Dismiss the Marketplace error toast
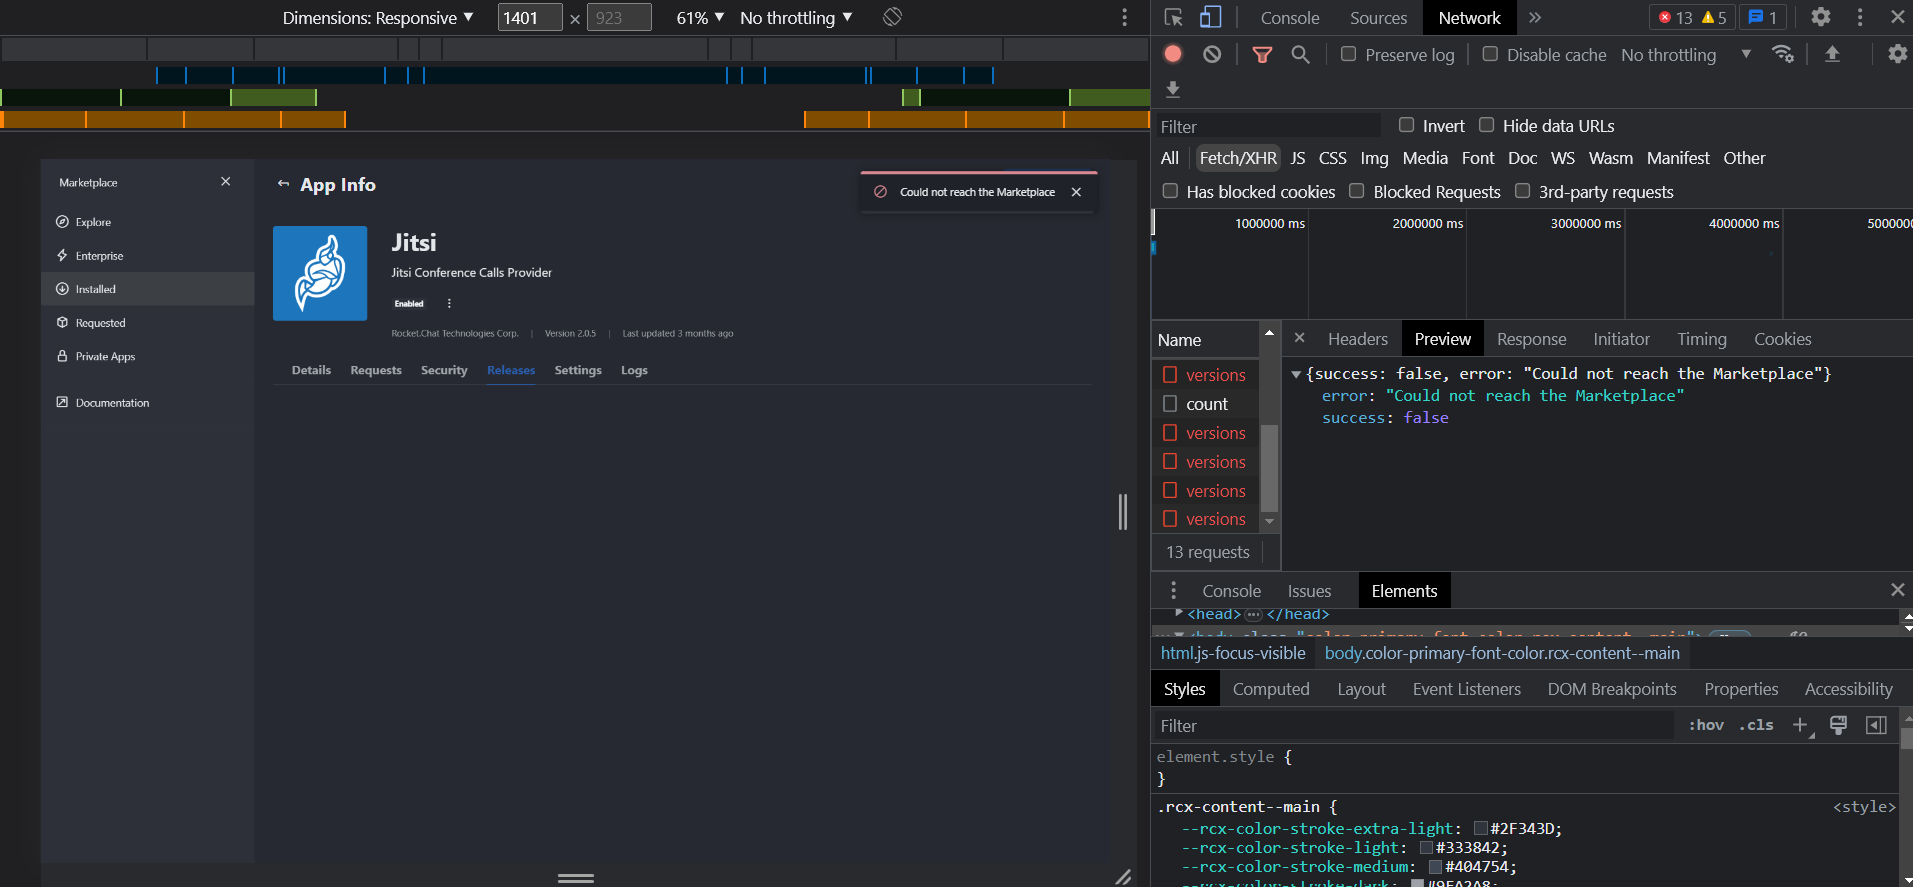Image resolution: width=1913 pixels, height=887 pixels. coord(1076,192)
